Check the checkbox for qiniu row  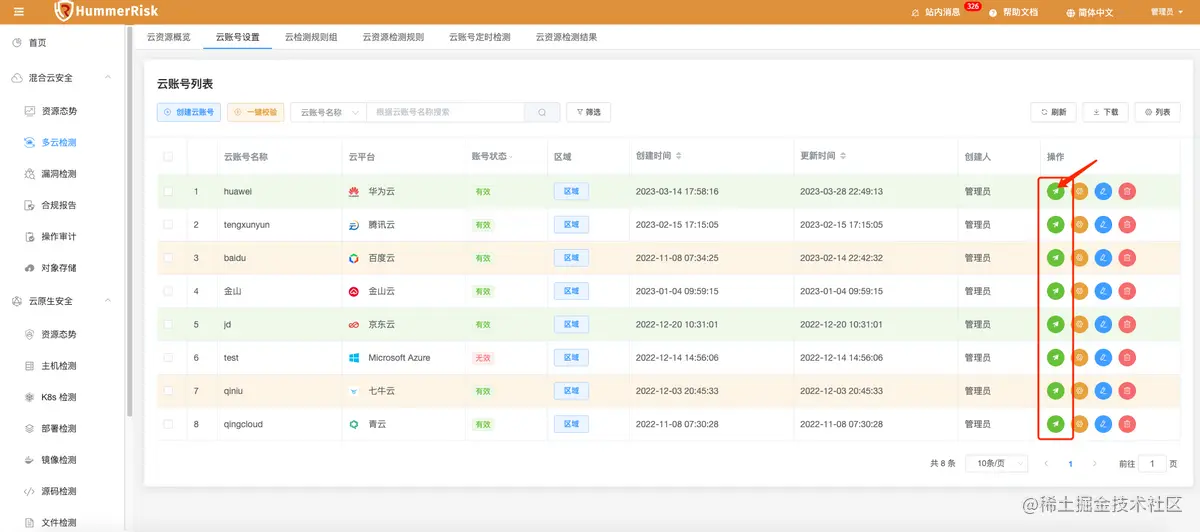click(168, 391)
